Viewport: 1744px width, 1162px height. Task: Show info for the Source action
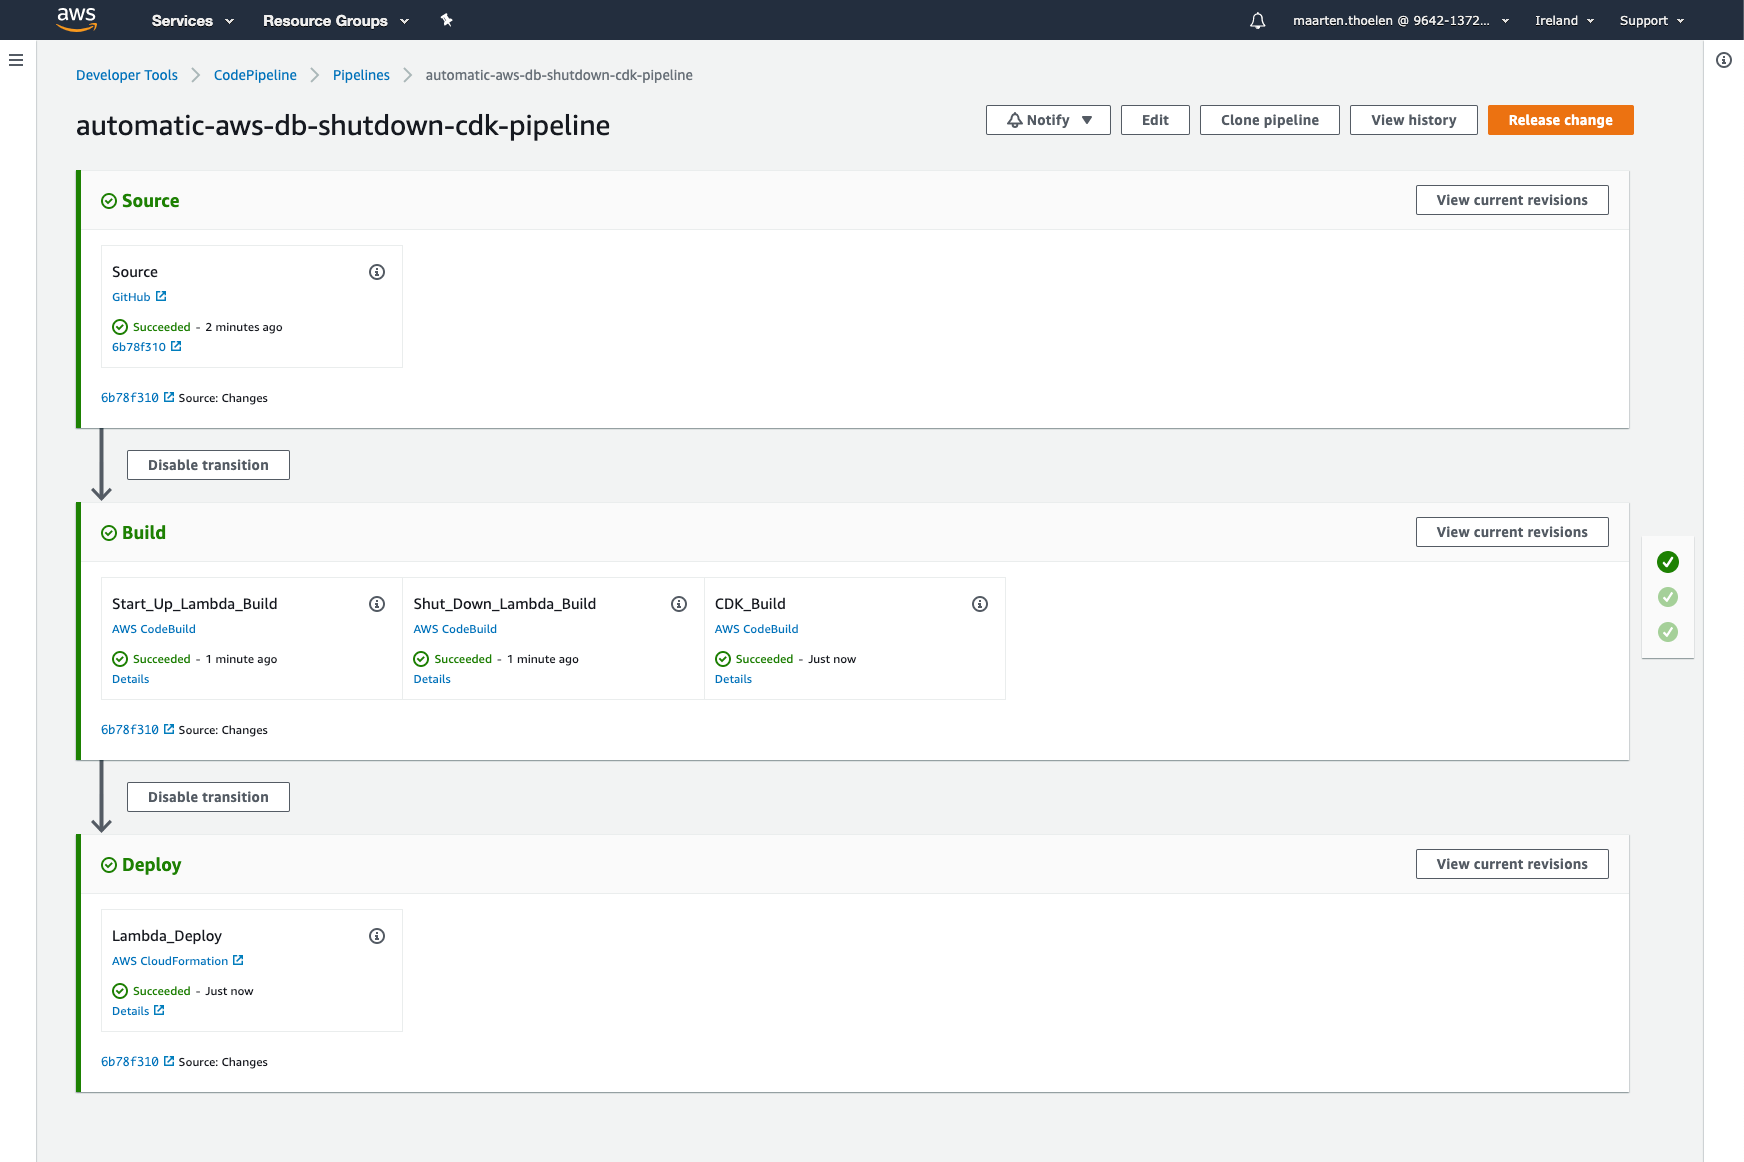(377, 272)
